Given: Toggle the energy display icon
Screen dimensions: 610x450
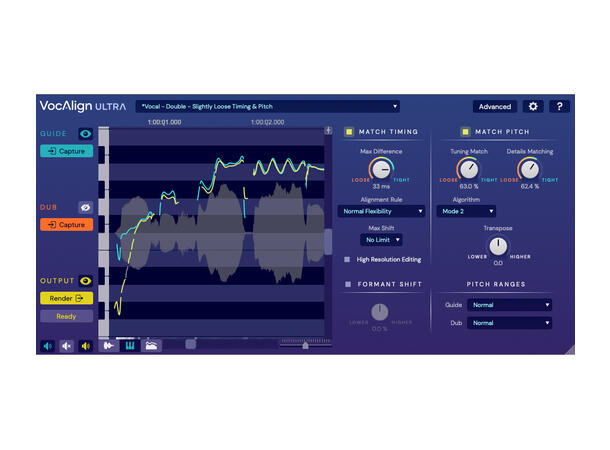Looking at the screenshot, I should (151, 345).
